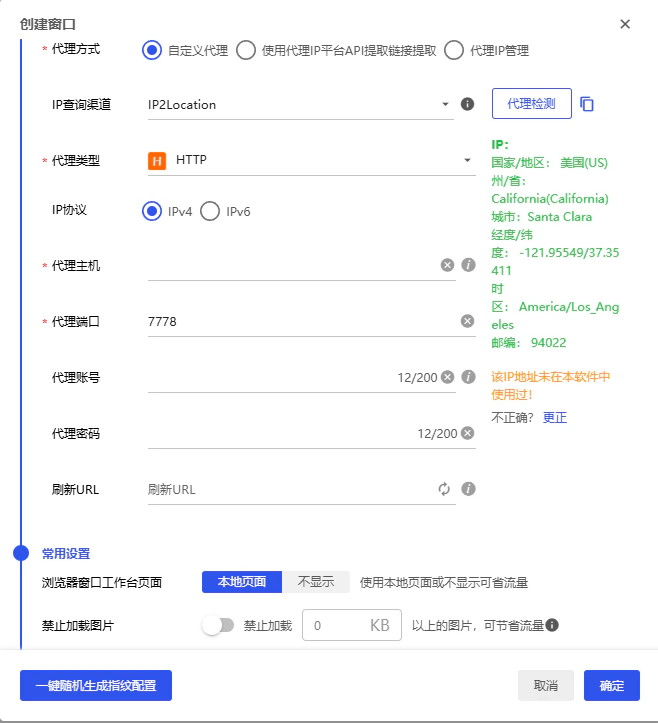Viewport: 658px width, 723px height.
Task: Click the 城市: Santa Clara text
Action: (x=541, y=217)
